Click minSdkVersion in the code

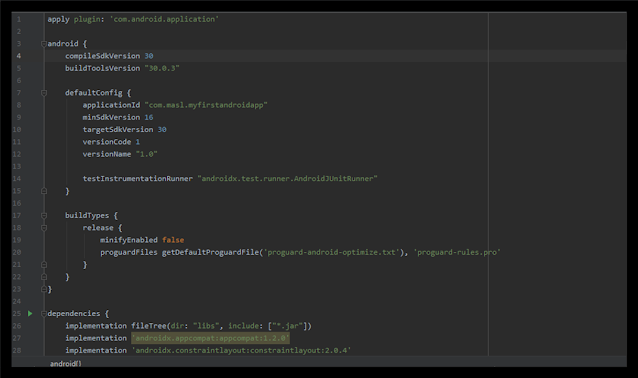coord(111,117)
